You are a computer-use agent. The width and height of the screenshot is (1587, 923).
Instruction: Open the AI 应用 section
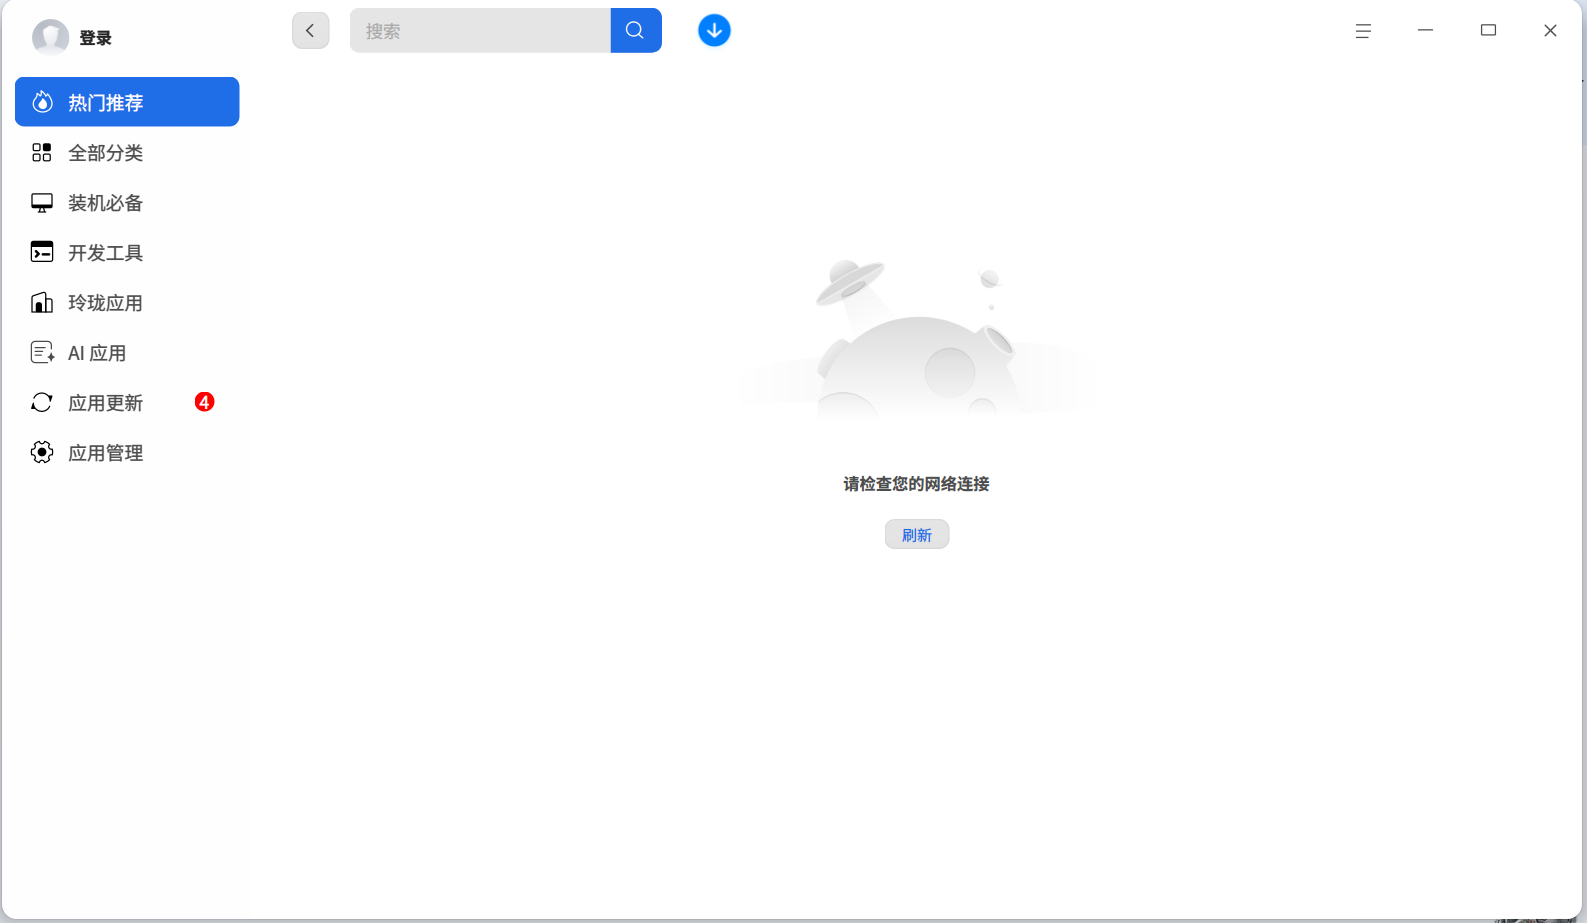[127, 352]
